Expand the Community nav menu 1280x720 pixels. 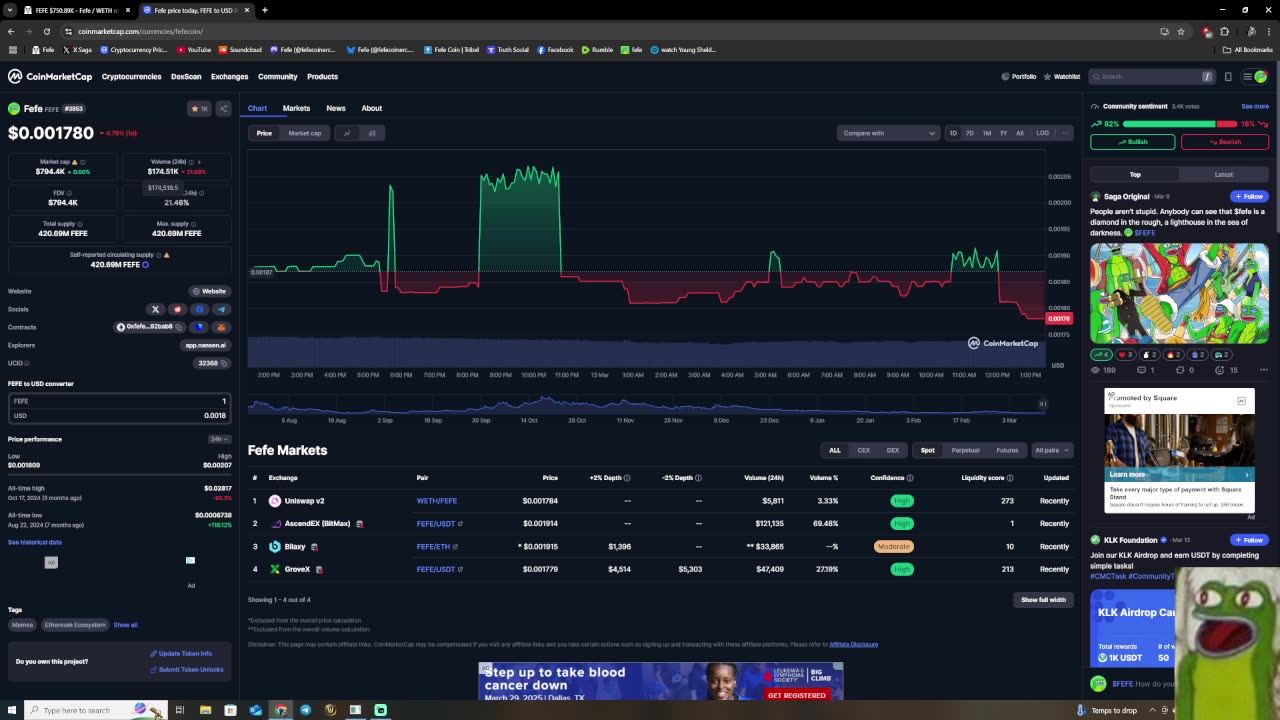(277, 76)
